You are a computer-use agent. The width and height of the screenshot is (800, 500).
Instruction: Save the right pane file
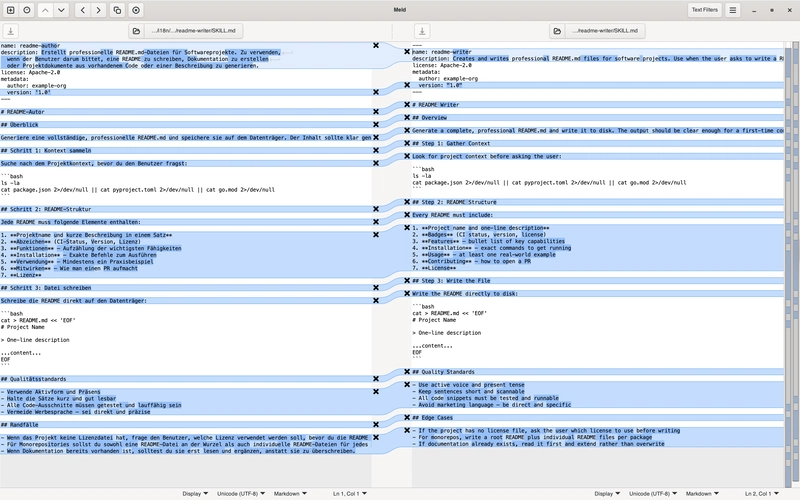coord(421,31)
